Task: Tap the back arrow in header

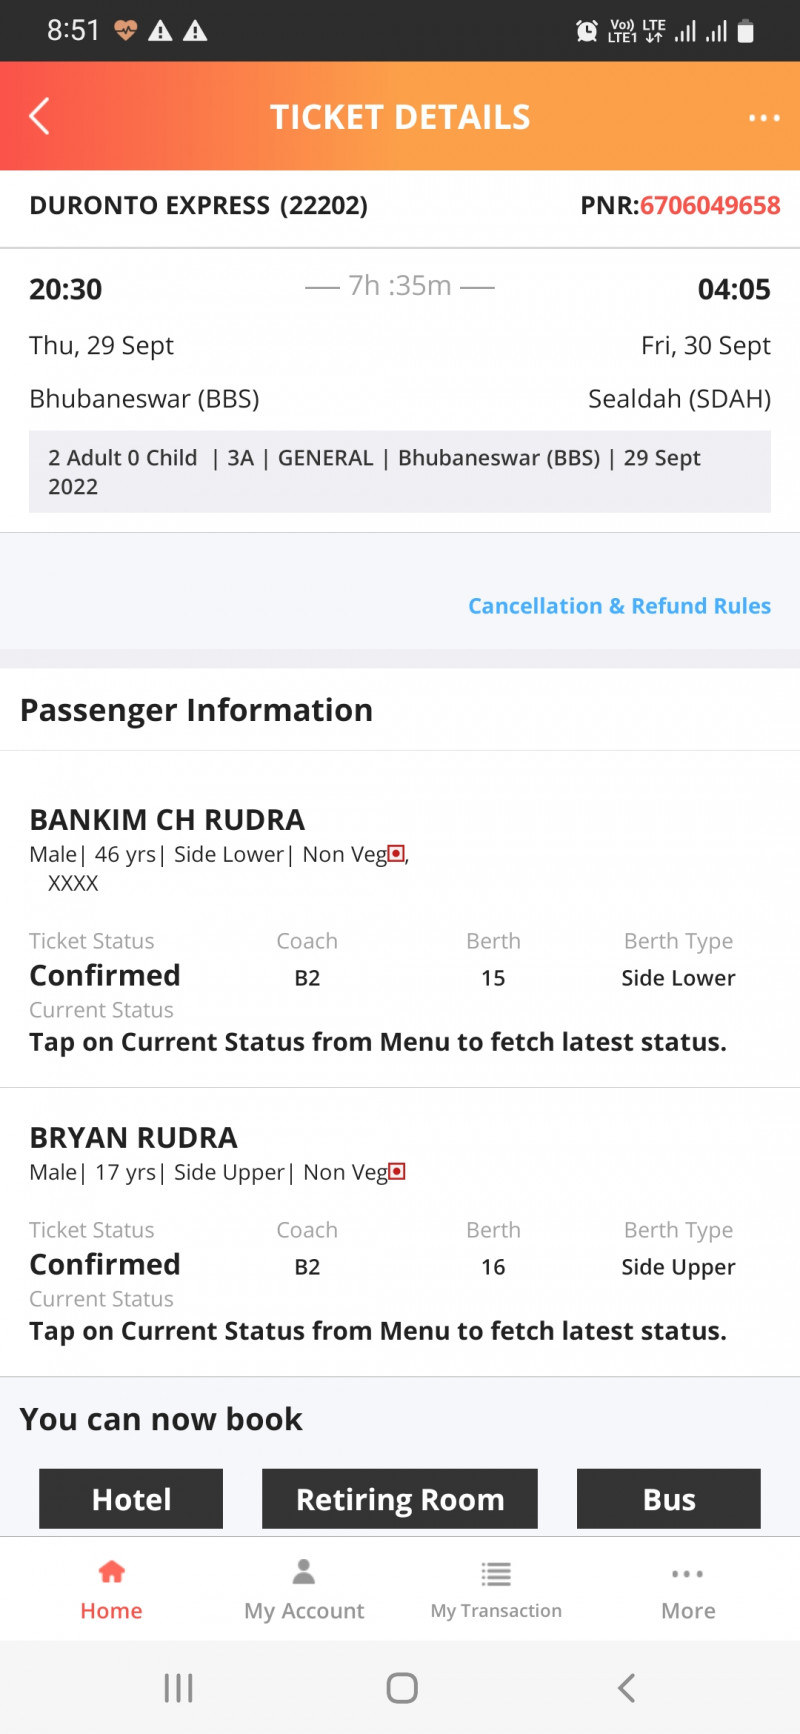Action: 40,117
